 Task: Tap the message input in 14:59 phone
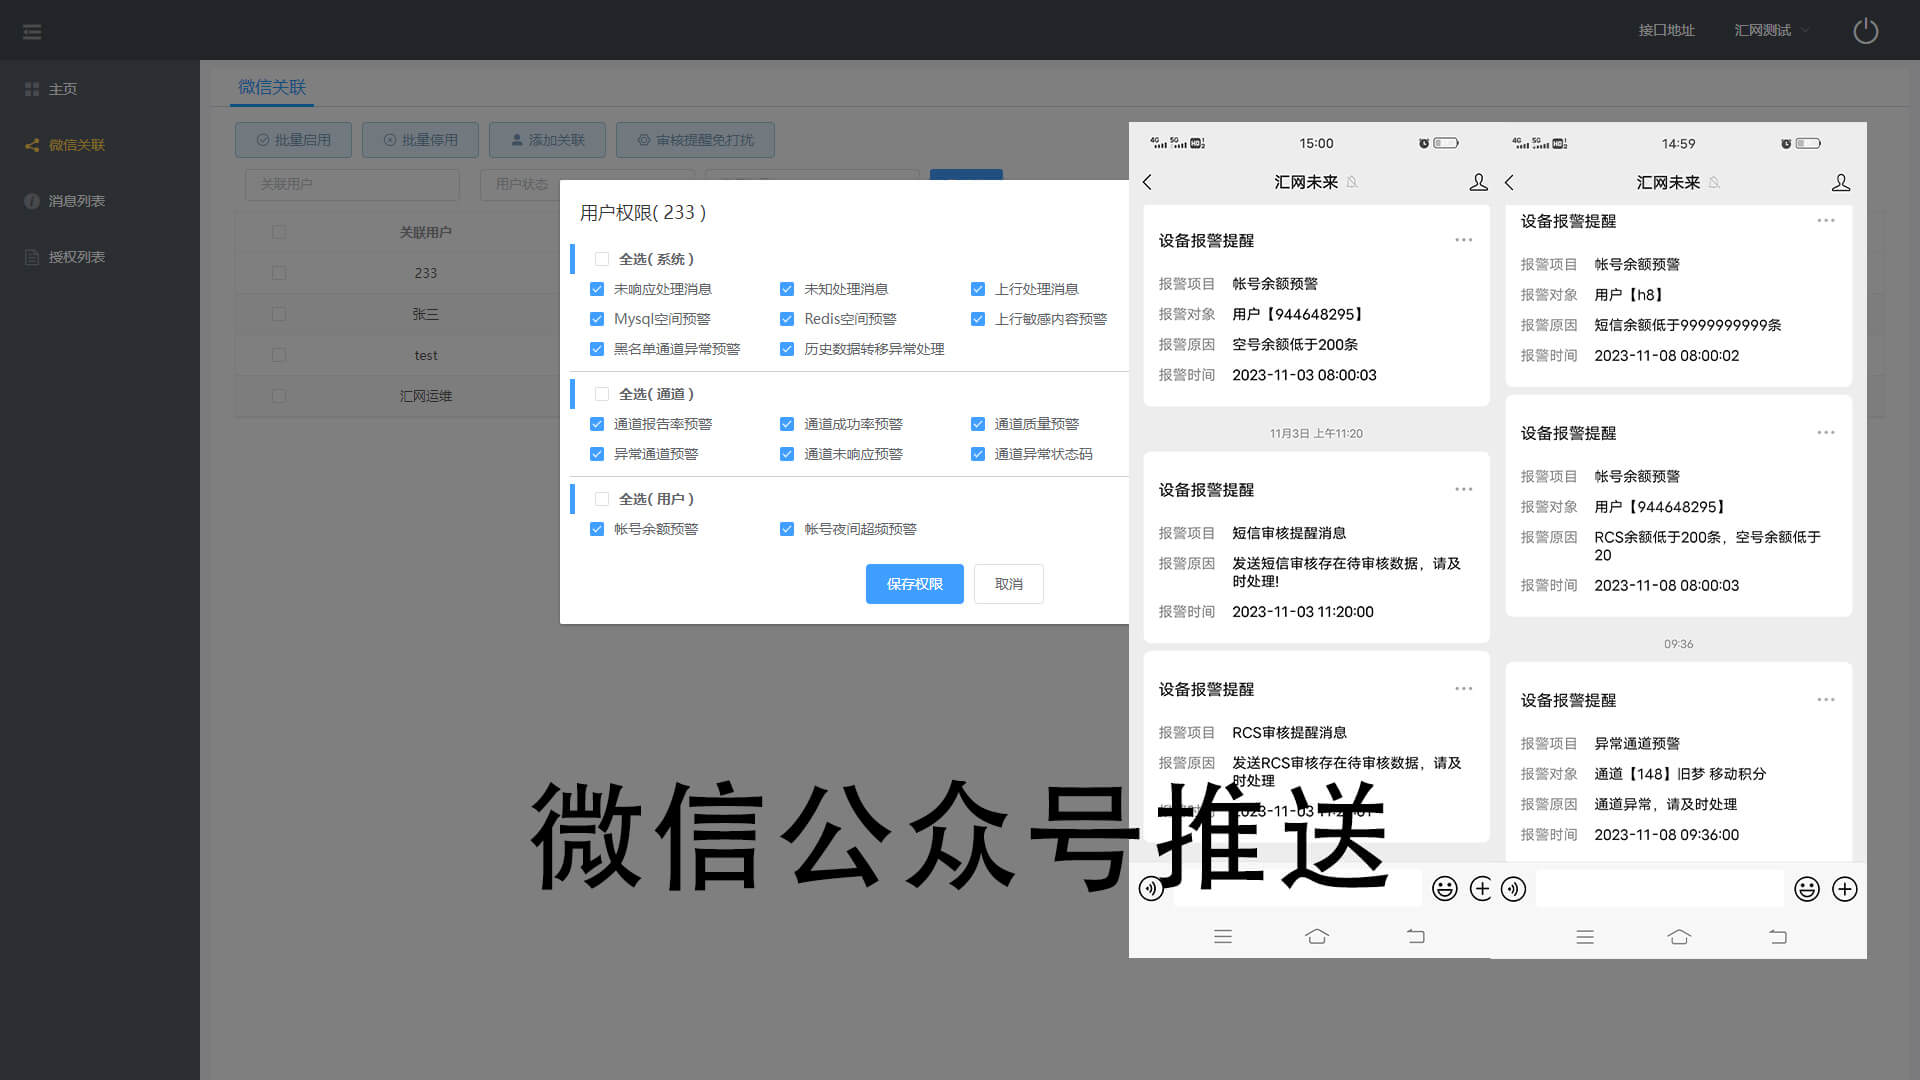tap(1659, 888)
